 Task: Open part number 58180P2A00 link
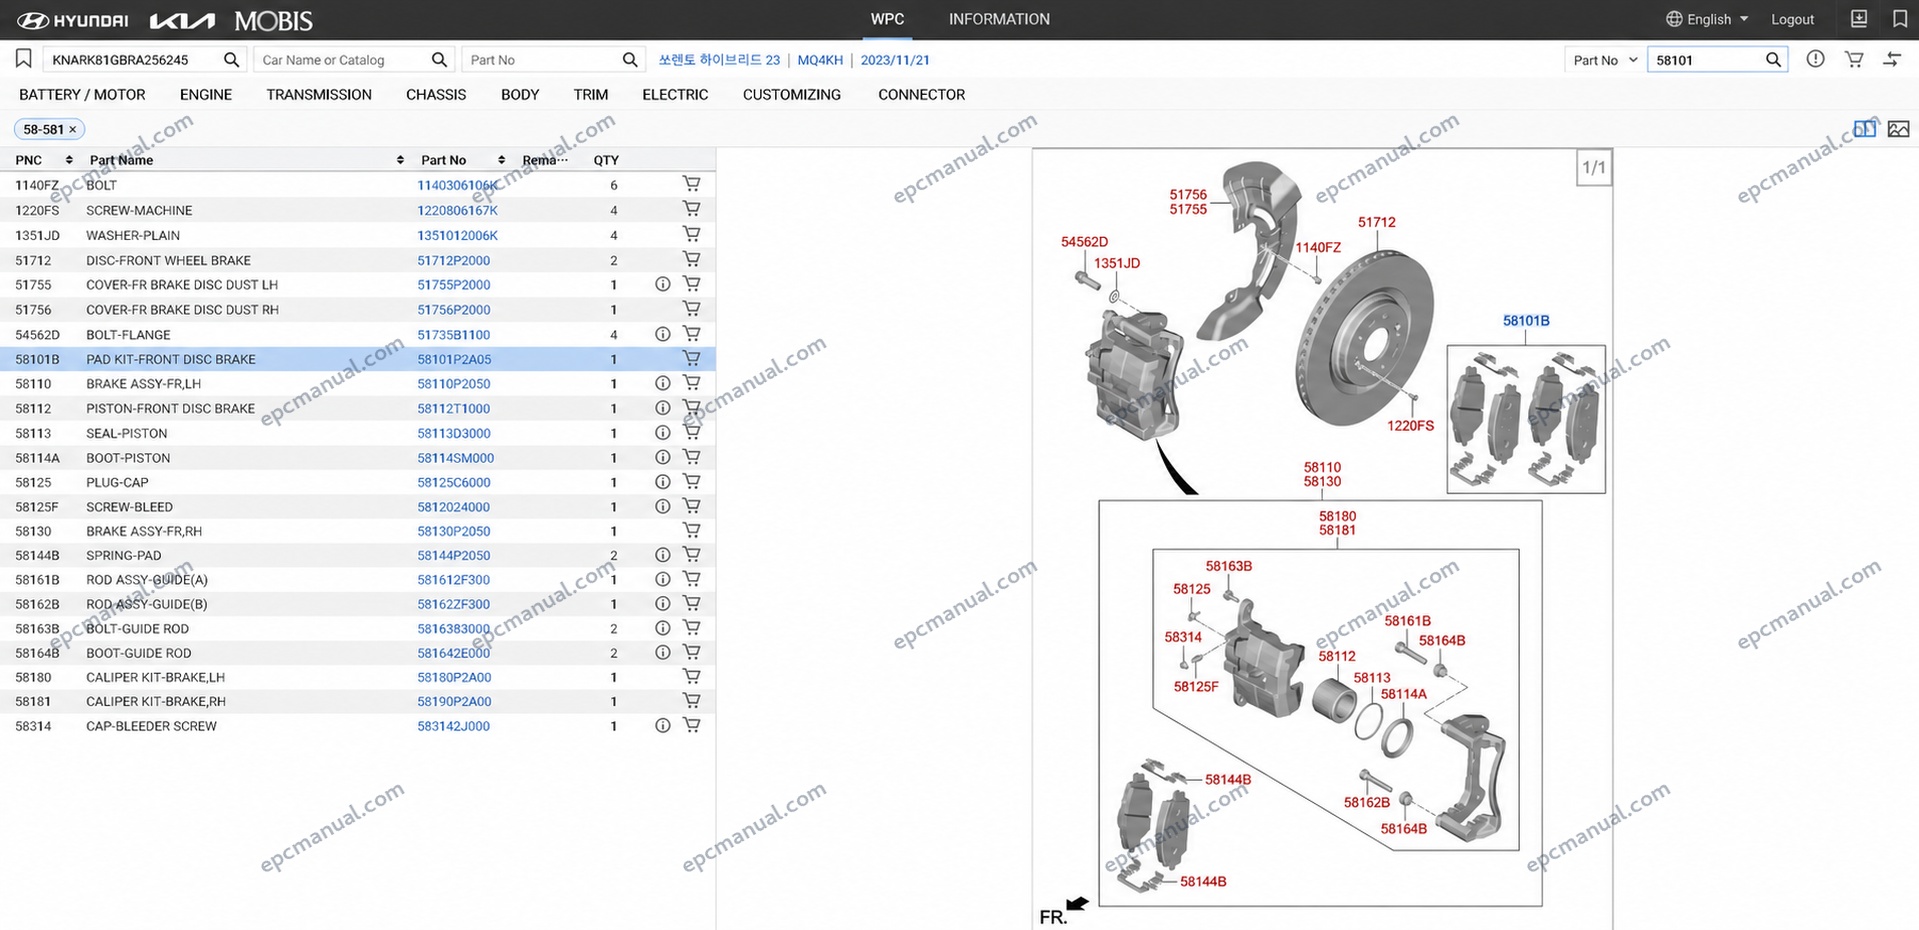[454, 677]
